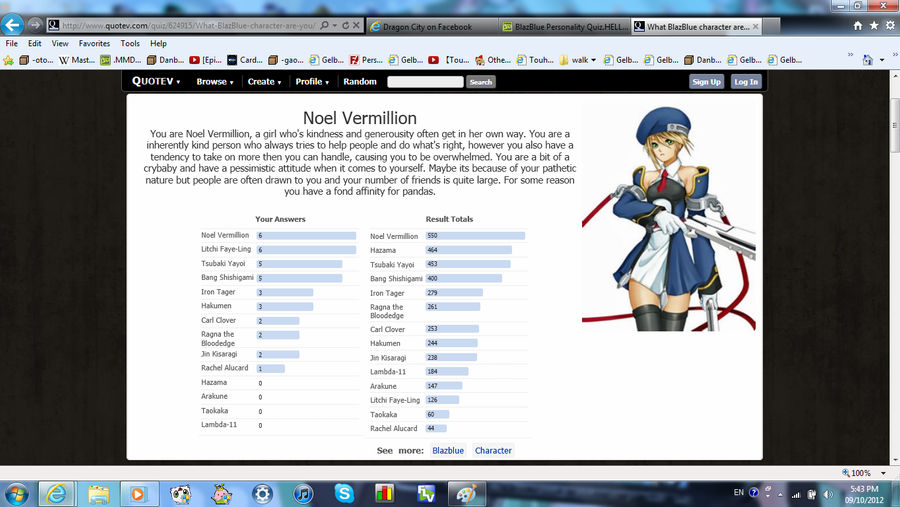Viewport: 900px width, 507px height.
Task: Open the View menu
Action: (60, 43)
